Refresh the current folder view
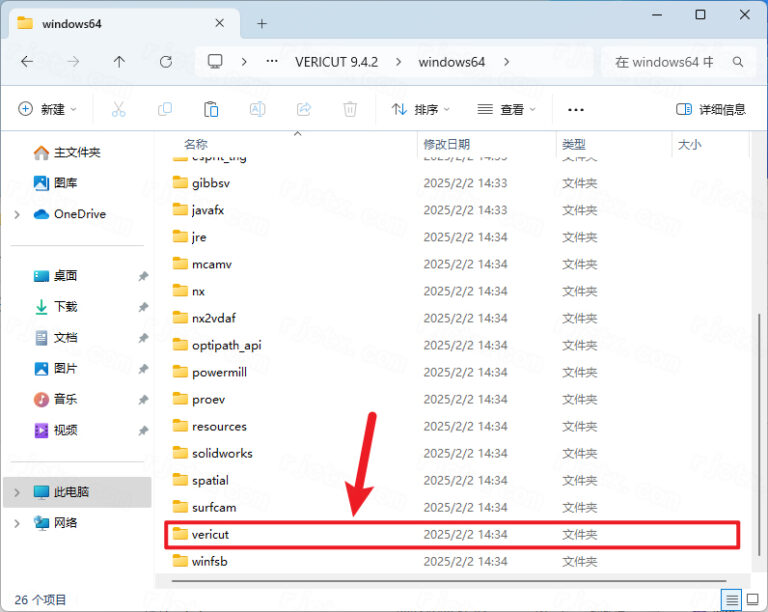The width and height of the screenshot is (768, 612). 166,62
